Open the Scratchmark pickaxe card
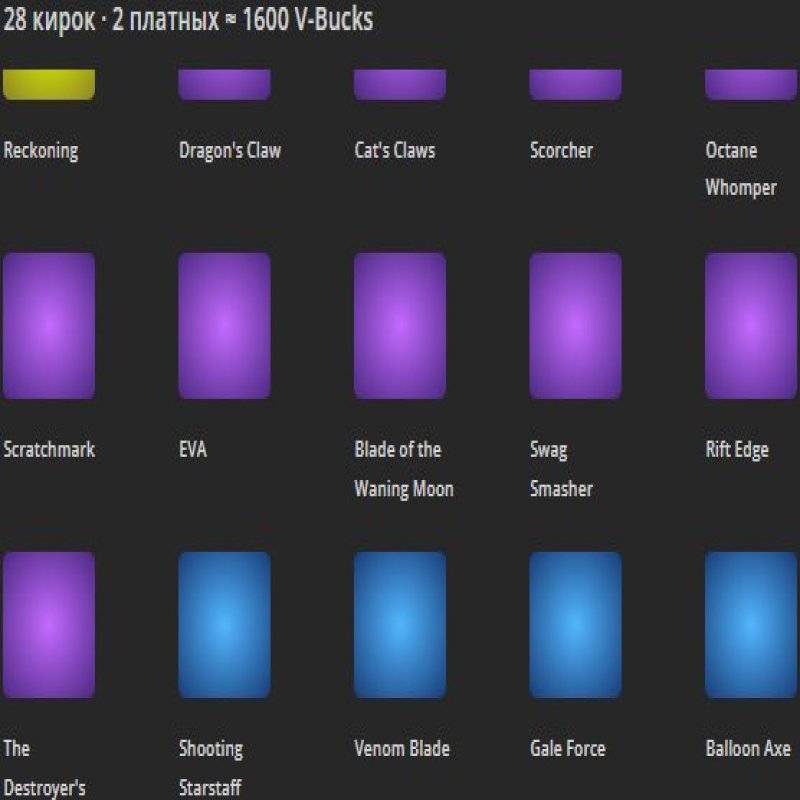800x800 pixels. coord(49,326)
